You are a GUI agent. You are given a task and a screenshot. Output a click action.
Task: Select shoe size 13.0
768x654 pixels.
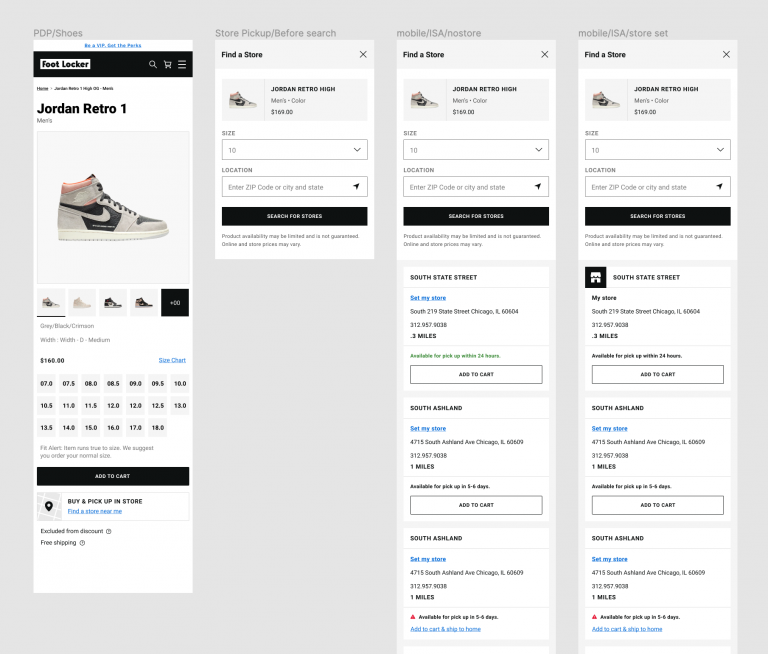[180, 406]
